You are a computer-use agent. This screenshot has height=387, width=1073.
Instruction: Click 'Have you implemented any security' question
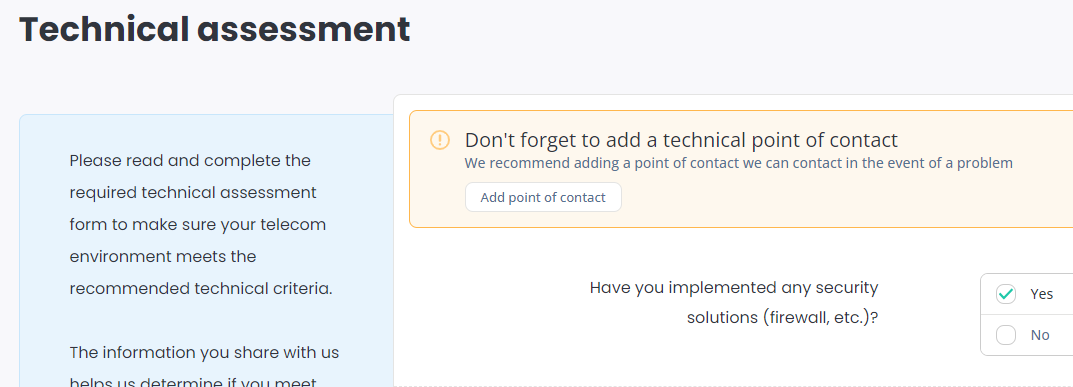coord(734,288)
